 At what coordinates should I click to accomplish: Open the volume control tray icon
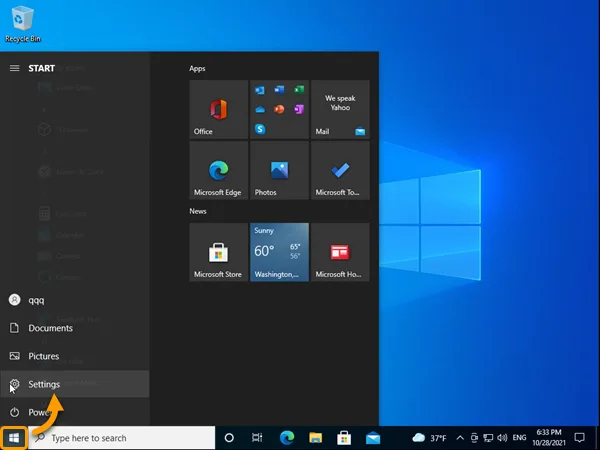pyautogui.click(x=502, y=438)
